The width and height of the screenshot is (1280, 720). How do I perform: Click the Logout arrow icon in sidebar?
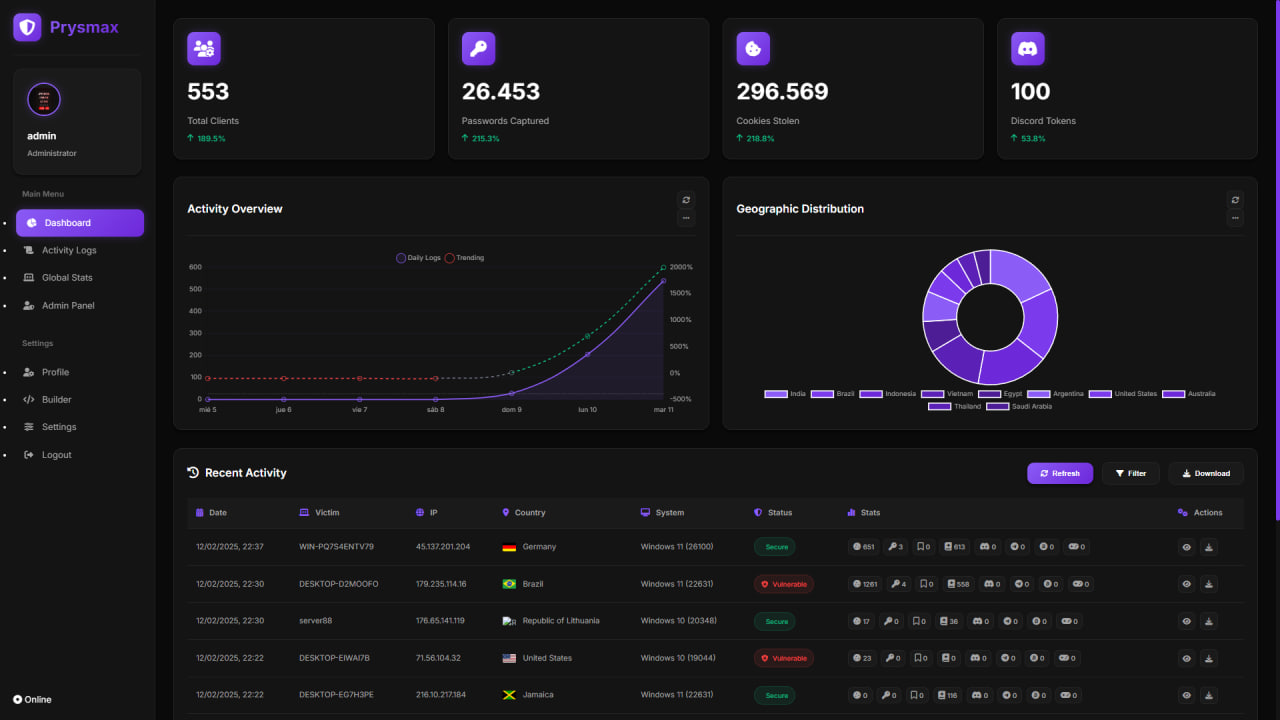29,455
